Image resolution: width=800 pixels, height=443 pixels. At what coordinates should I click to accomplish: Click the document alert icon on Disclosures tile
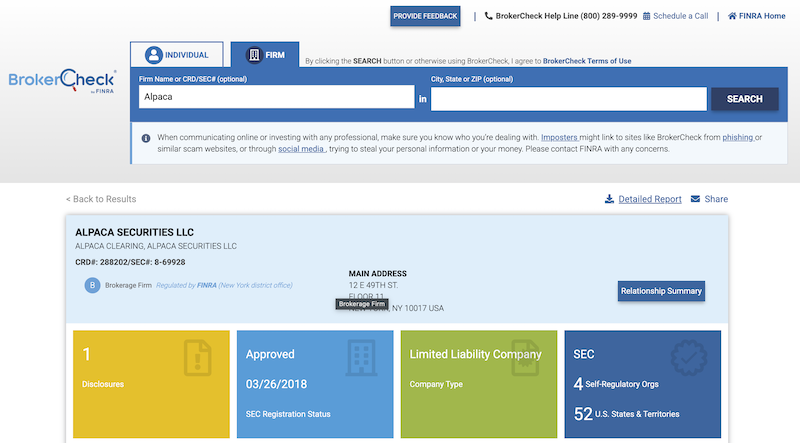pos(198,358)
